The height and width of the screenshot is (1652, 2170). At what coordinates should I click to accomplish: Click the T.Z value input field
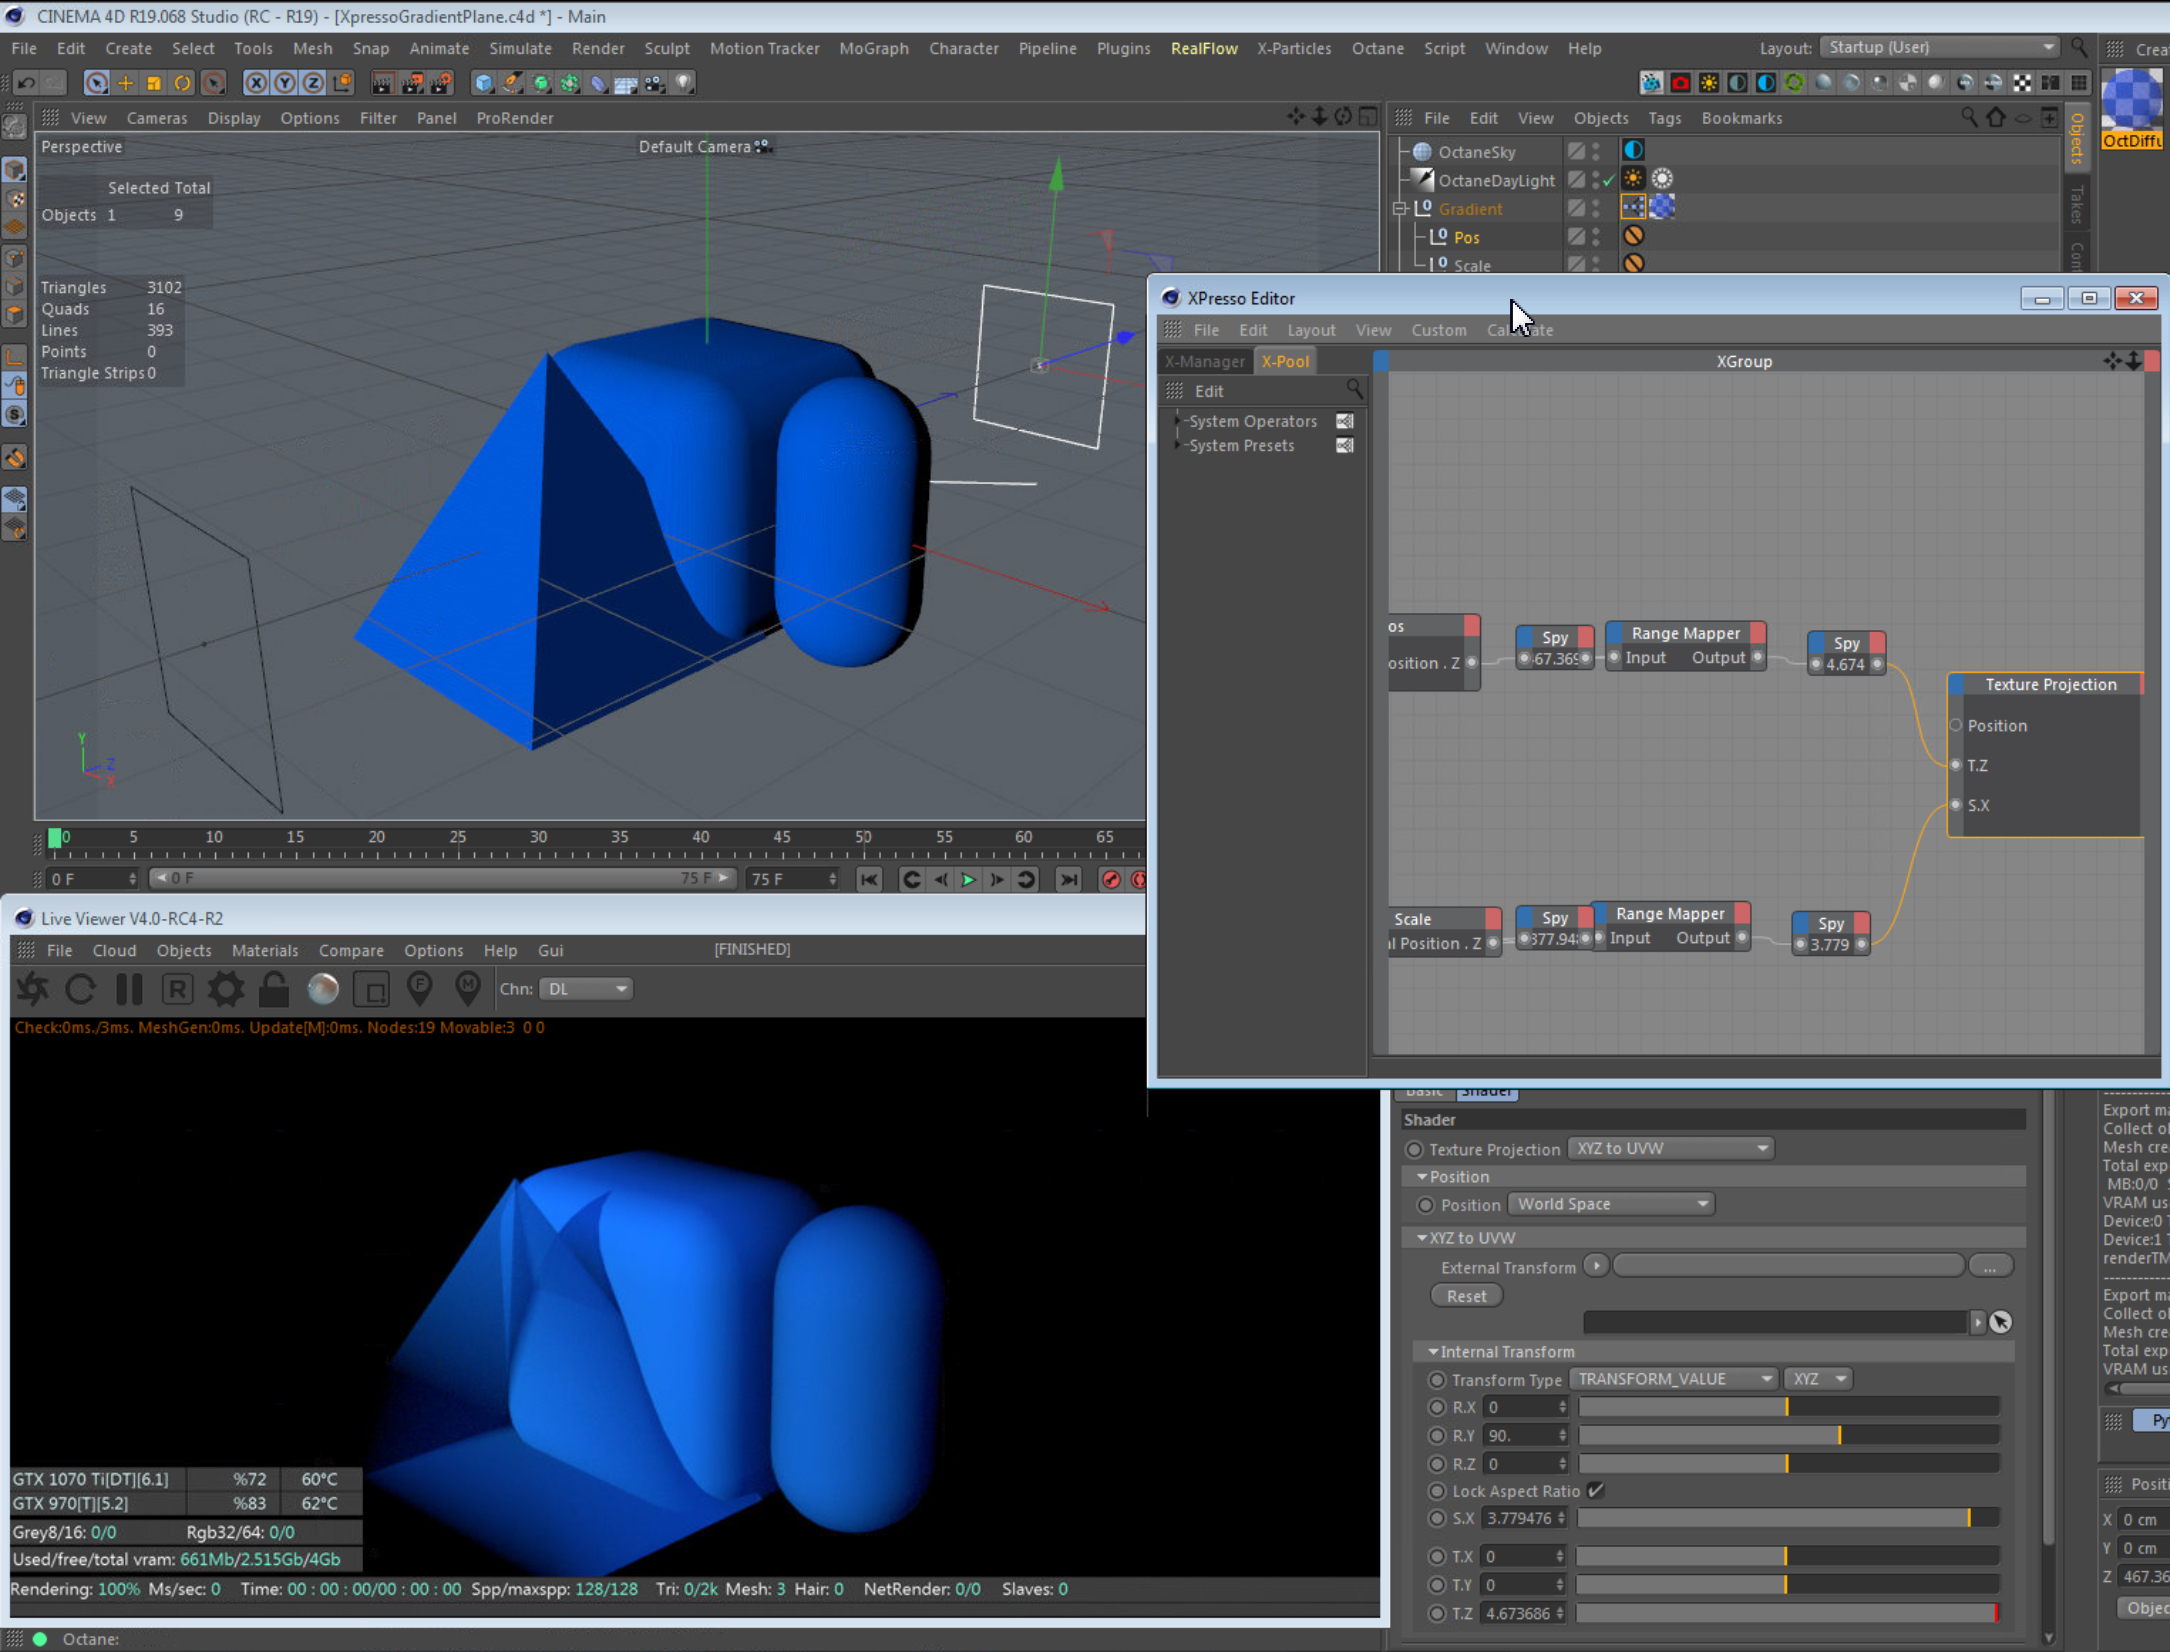1518,1613
